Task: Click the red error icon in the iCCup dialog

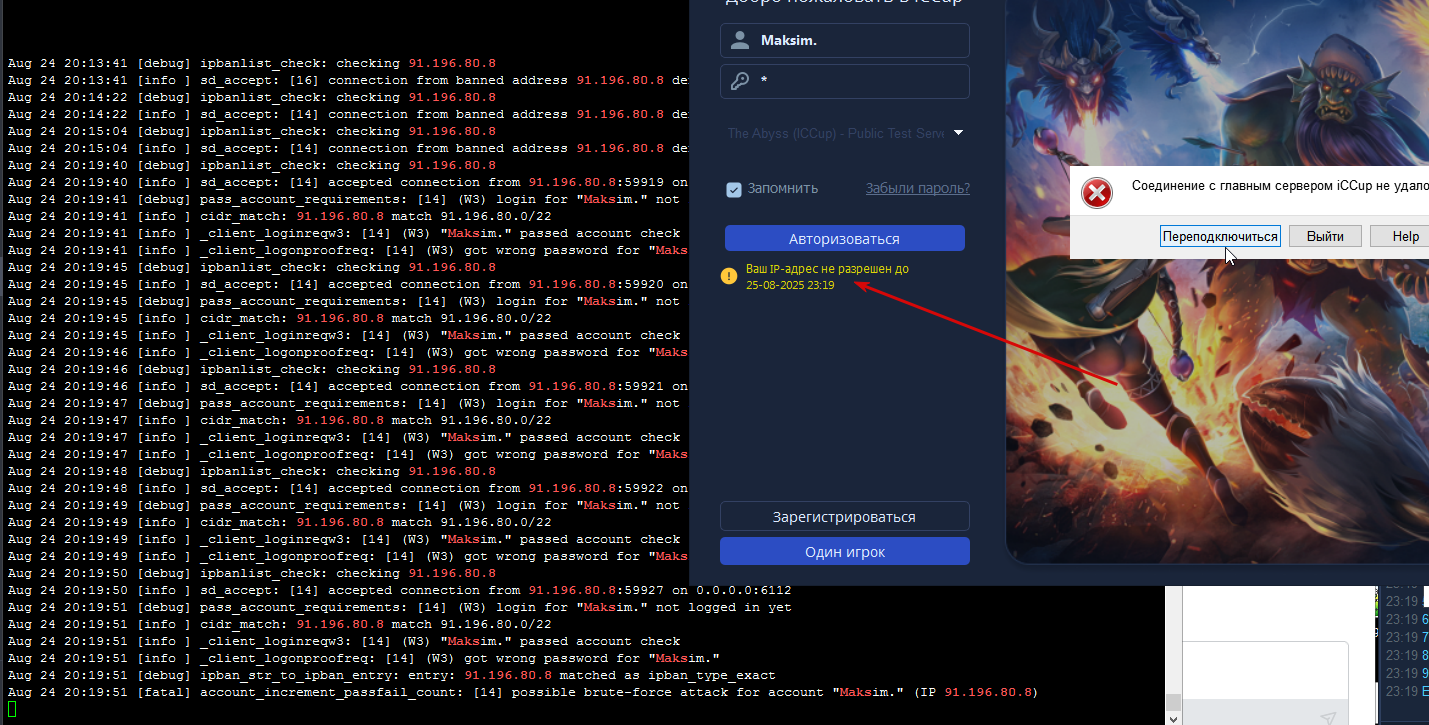Action: click(x=1097, y=192)
